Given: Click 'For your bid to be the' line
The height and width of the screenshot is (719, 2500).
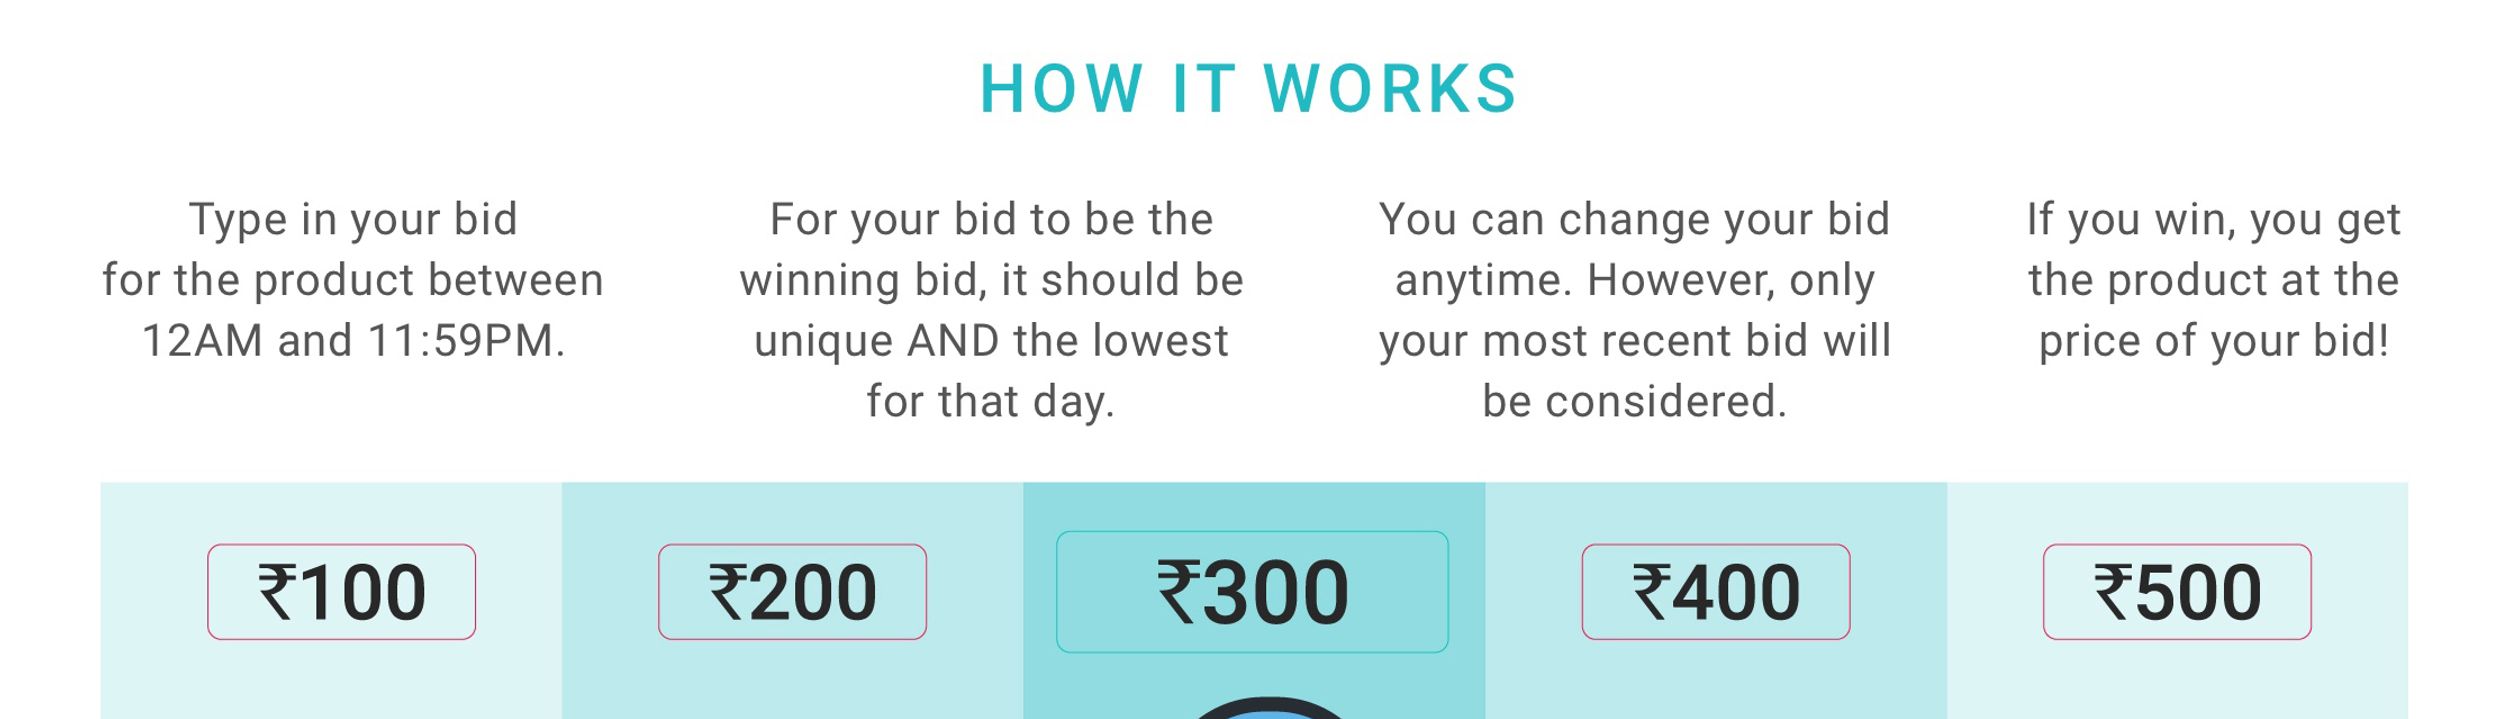Looking at the screenshot, I should (x=991, y=220).
